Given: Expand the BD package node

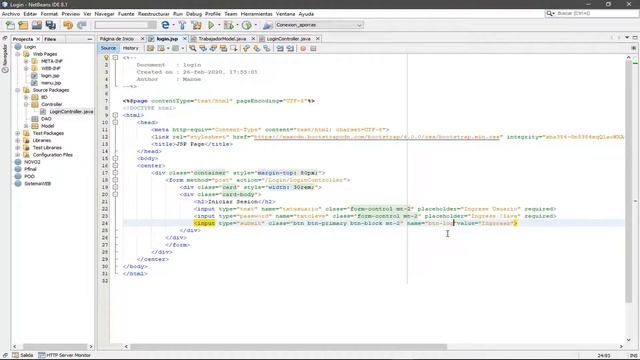Looking at the screenshot, I should 26,98.
